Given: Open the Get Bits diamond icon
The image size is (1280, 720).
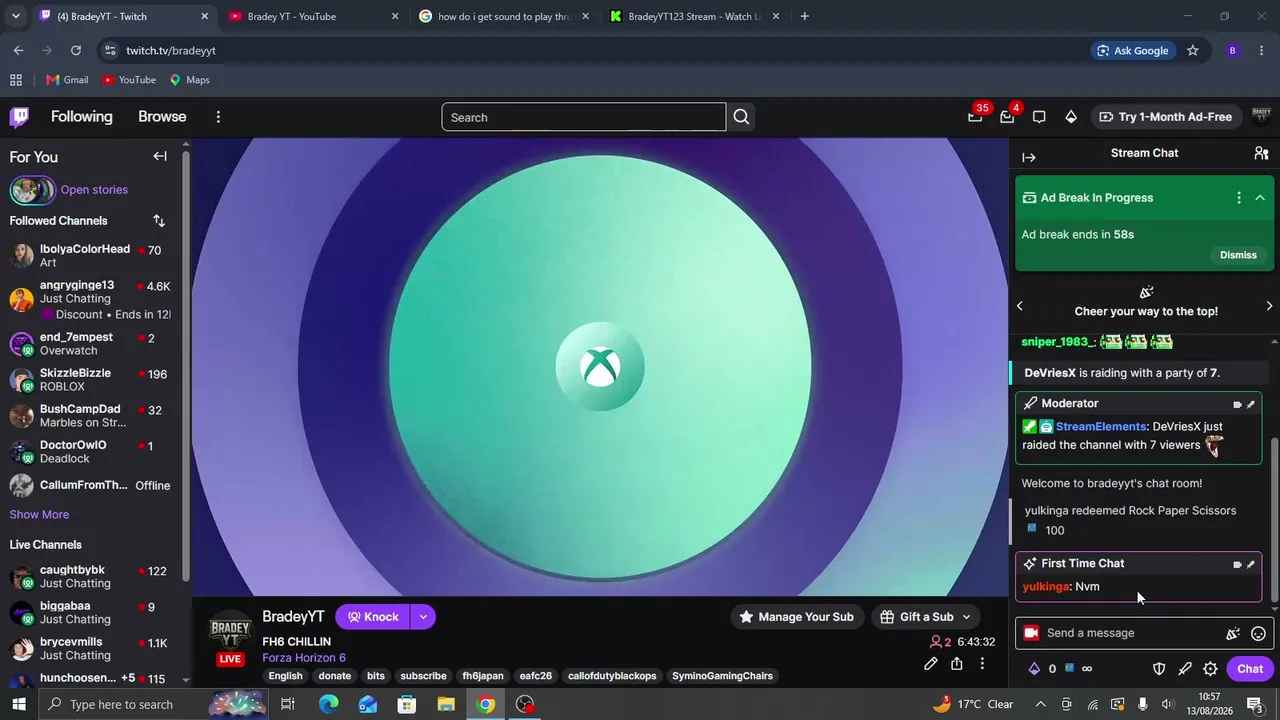Looking at the screenshot, I should point(1071,117).
